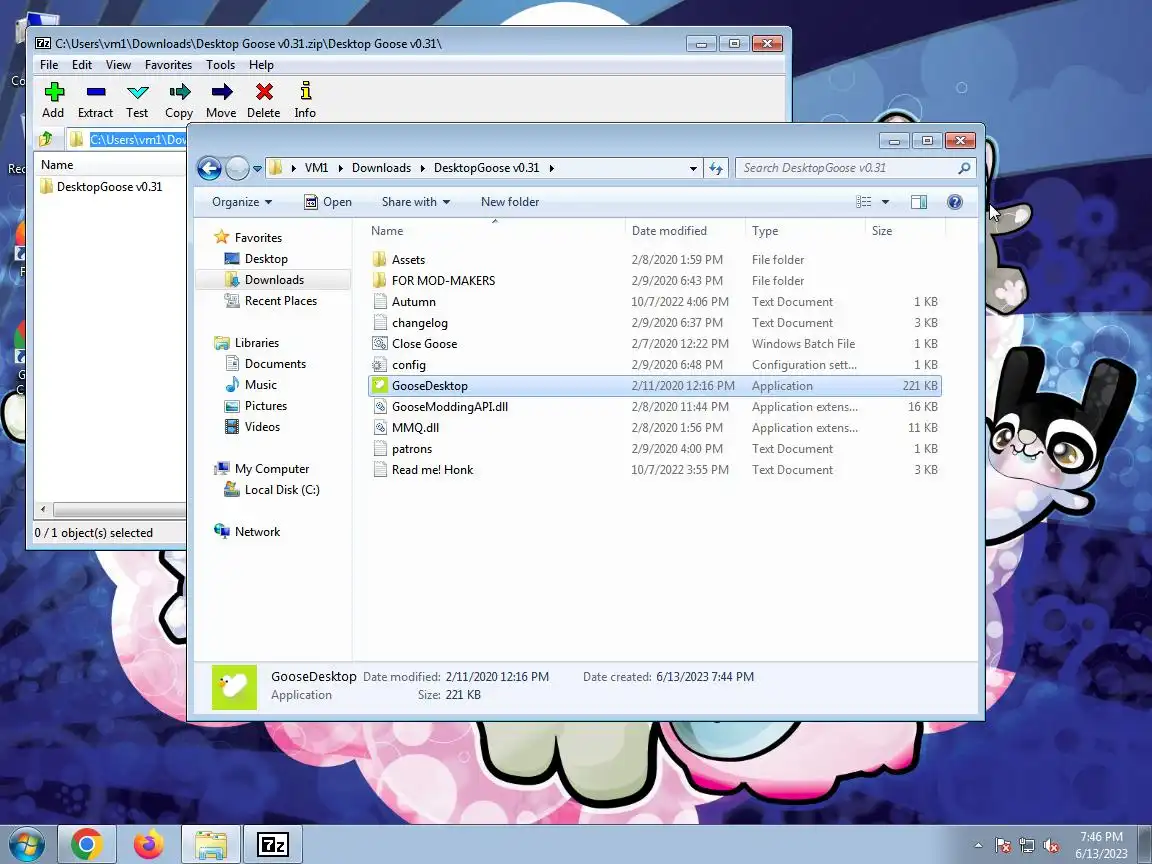Screen dimensions: 1152x864
Task: Refresh the DesktopGoose v0.31 folder view
Action: pyautogui.click(x=716, y=168)
